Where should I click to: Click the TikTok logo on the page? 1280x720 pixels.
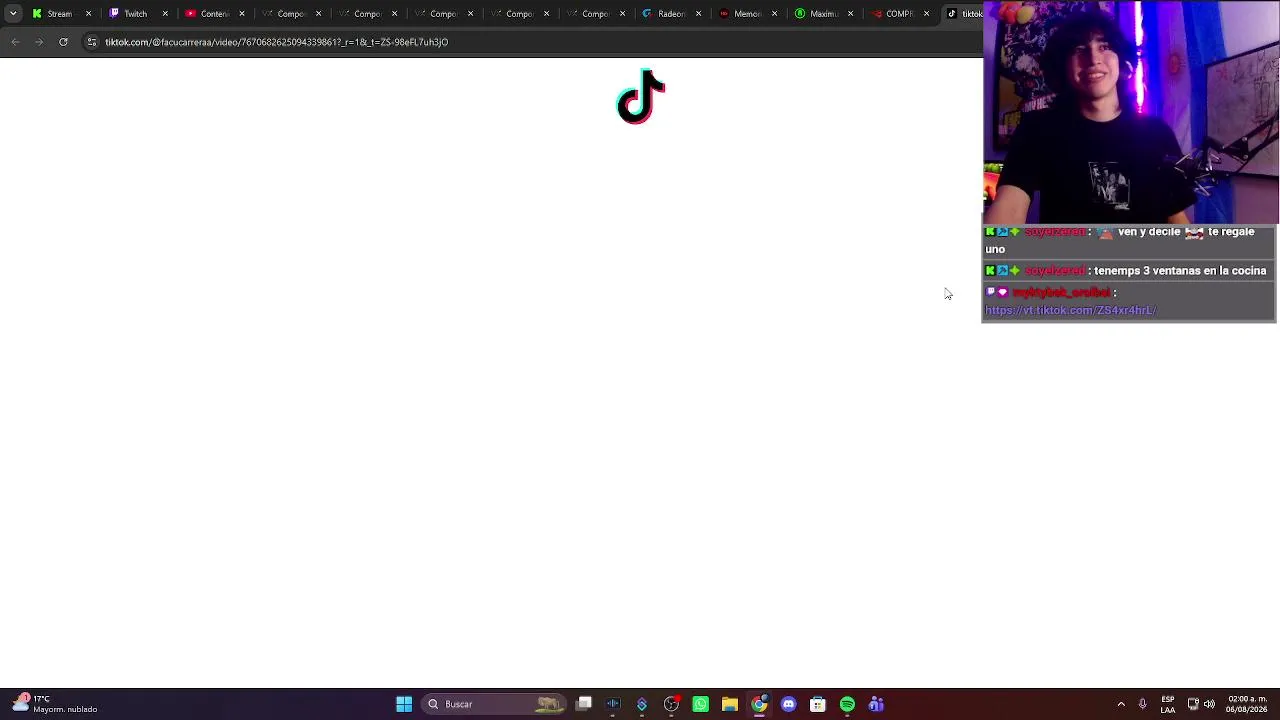(x=641, y=97)
